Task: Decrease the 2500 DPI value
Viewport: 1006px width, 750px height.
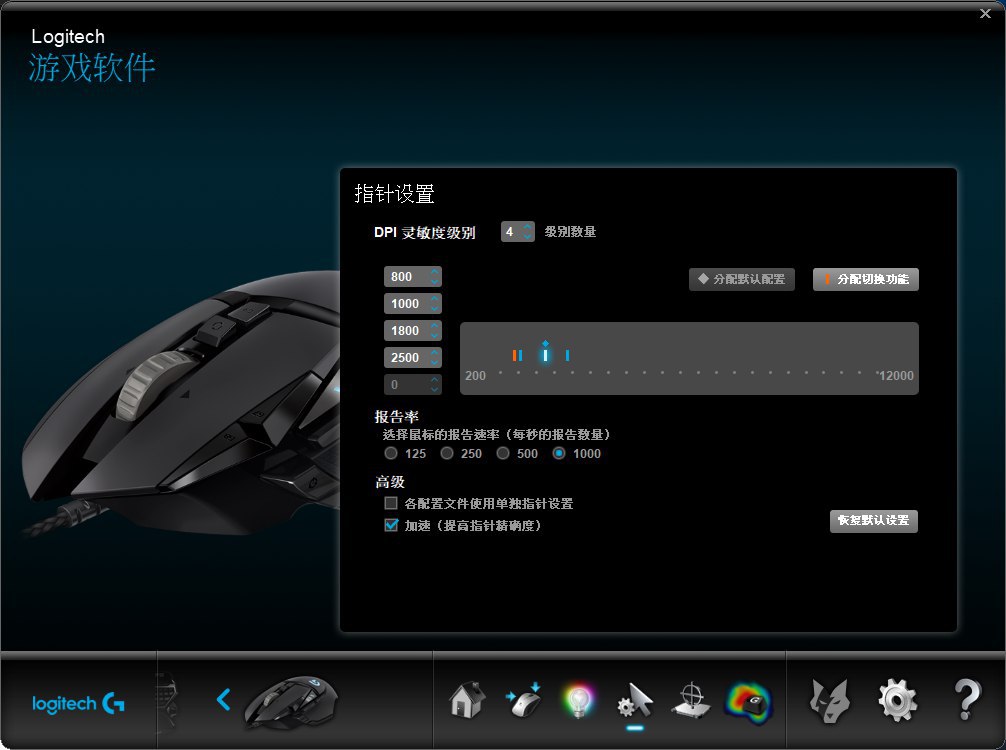Action: pyautogui.click(x=435, y=362)
